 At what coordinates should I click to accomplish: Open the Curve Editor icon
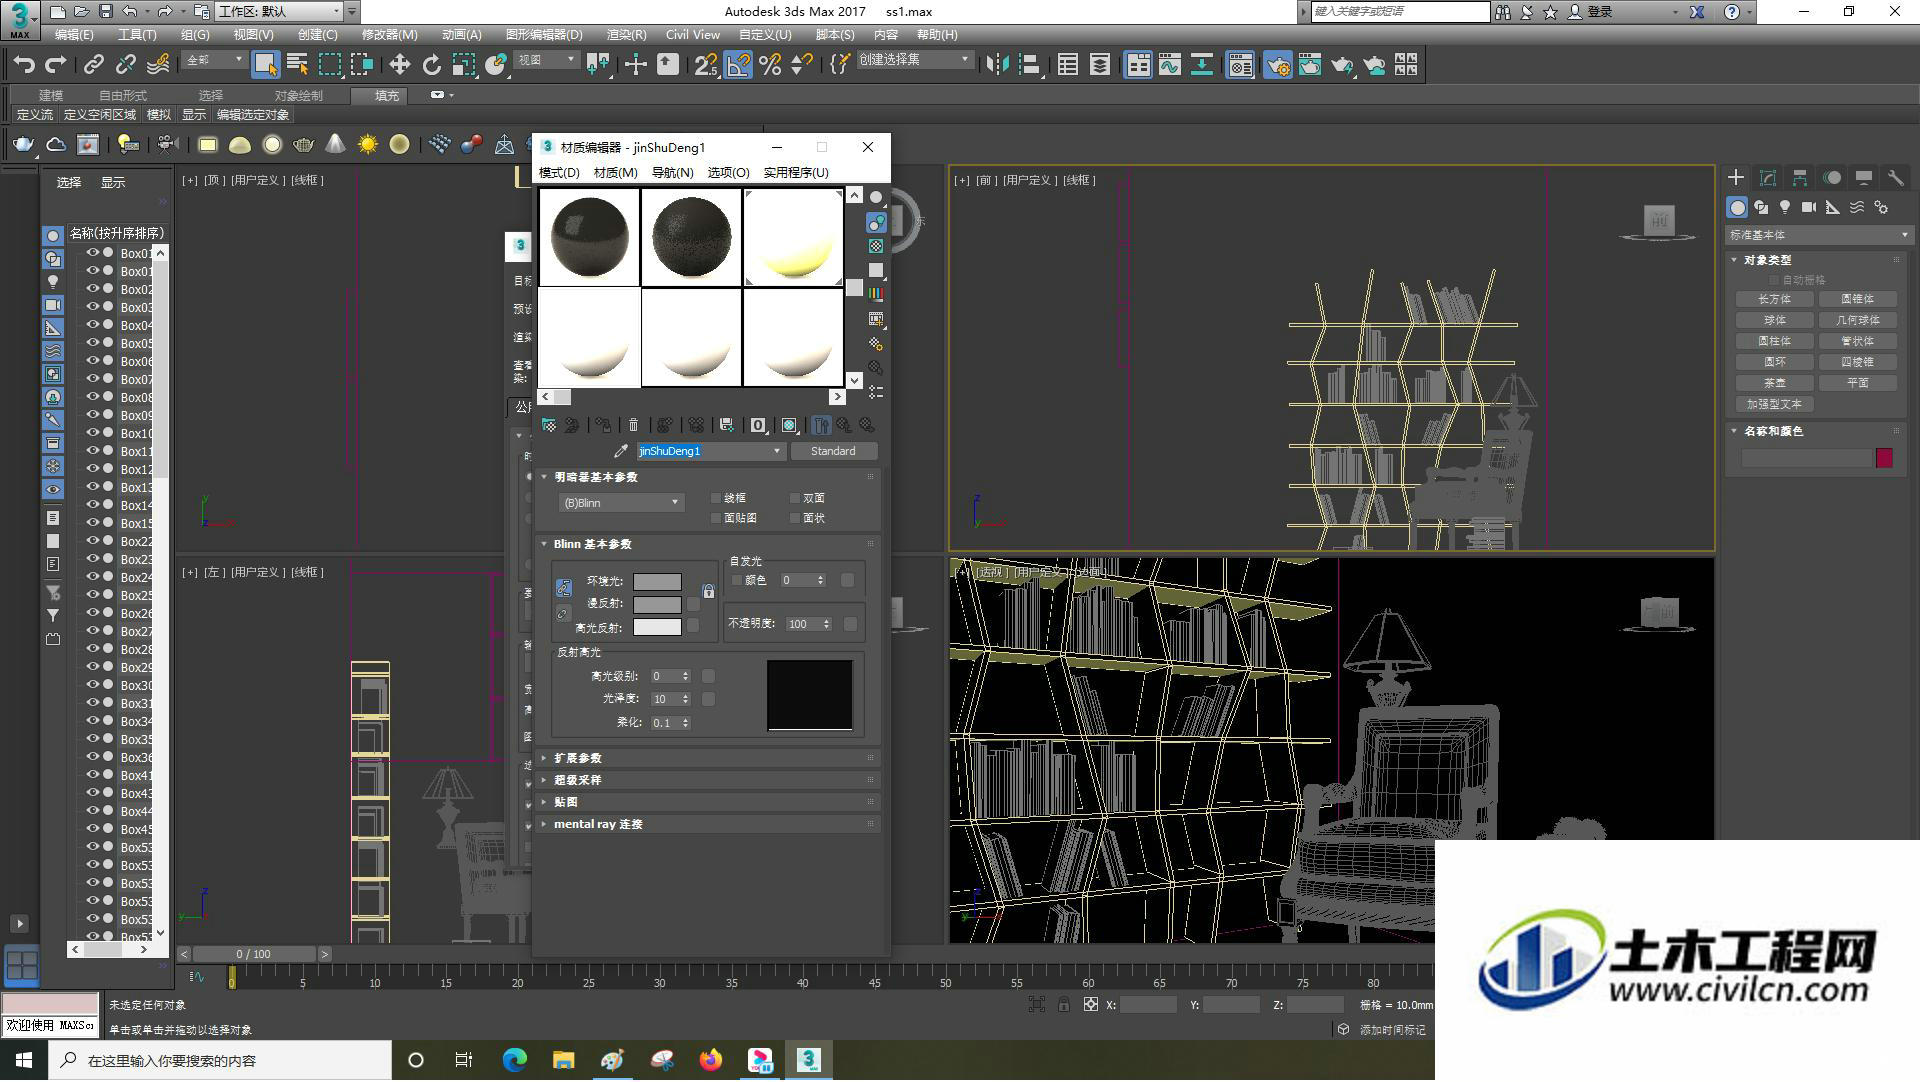[x=1169, y=65]
